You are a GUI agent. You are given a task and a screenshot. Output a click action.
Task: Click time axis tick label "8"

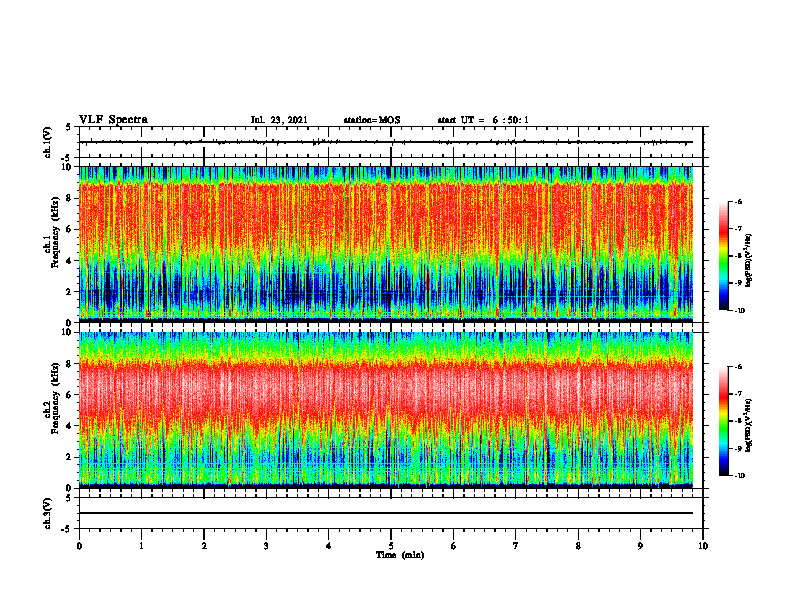click(x=578, y=546)
